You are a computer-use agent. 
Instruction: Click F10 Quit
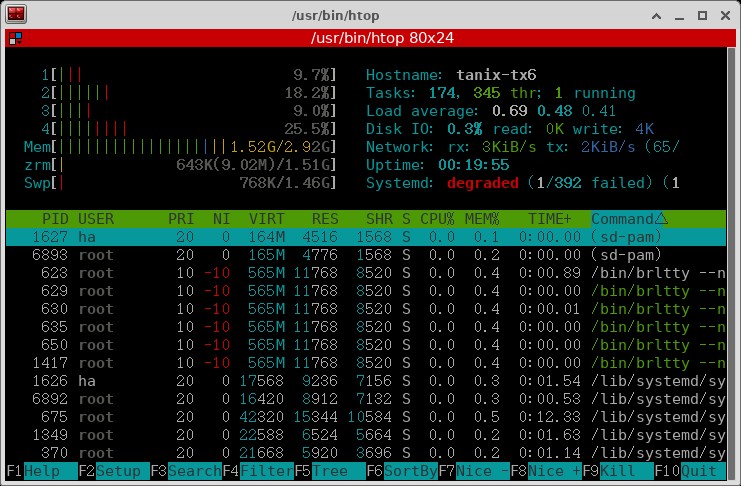click(x=690, y=471)
